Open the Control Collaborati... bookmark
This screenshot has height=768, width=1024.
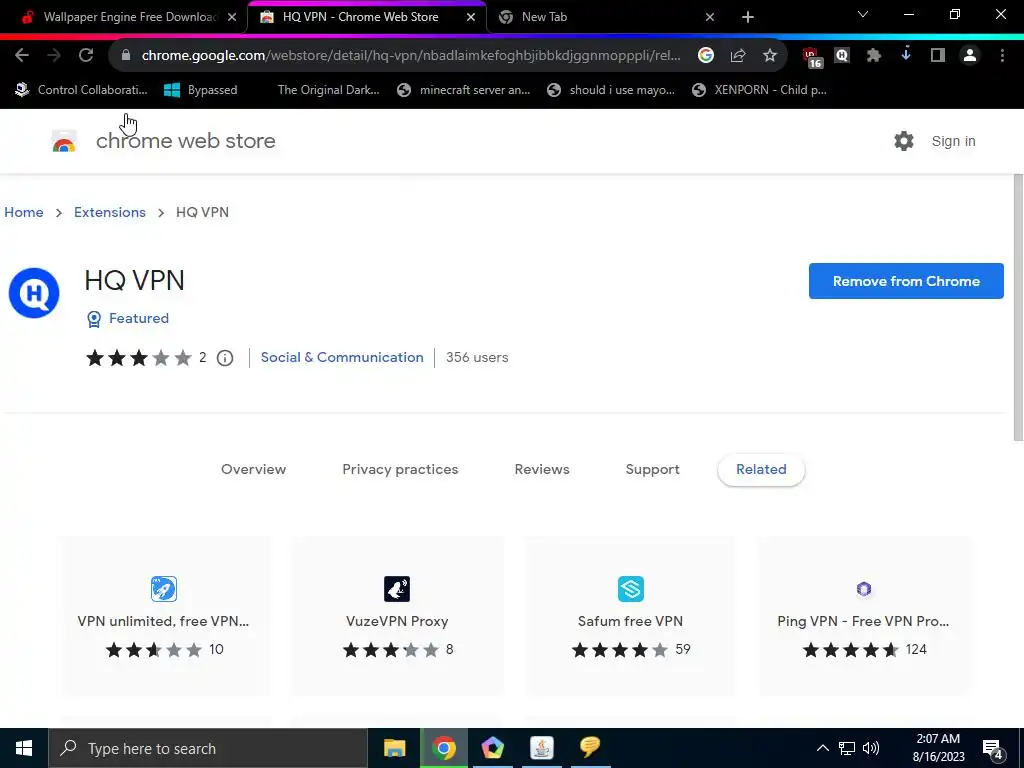(x=81, y=90)
